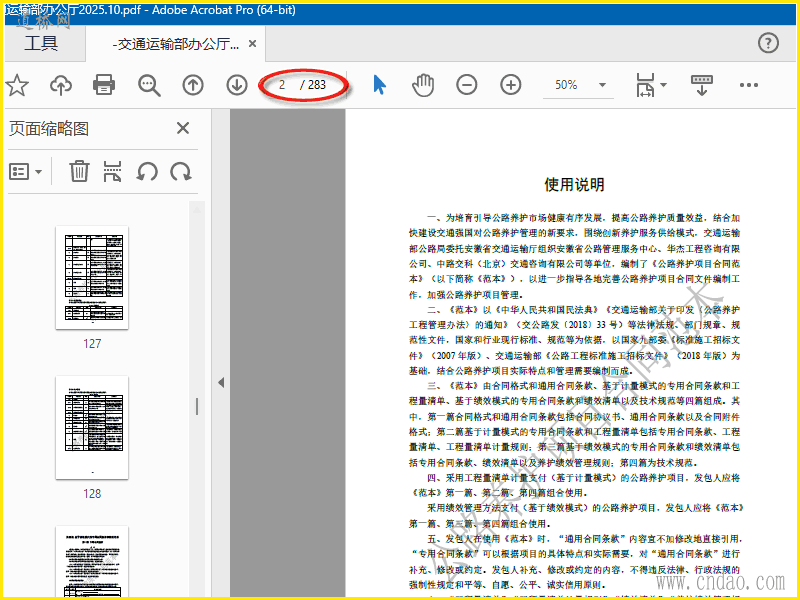
Task: Click the 使用说明 heading in the document
Action: point(574,185)
